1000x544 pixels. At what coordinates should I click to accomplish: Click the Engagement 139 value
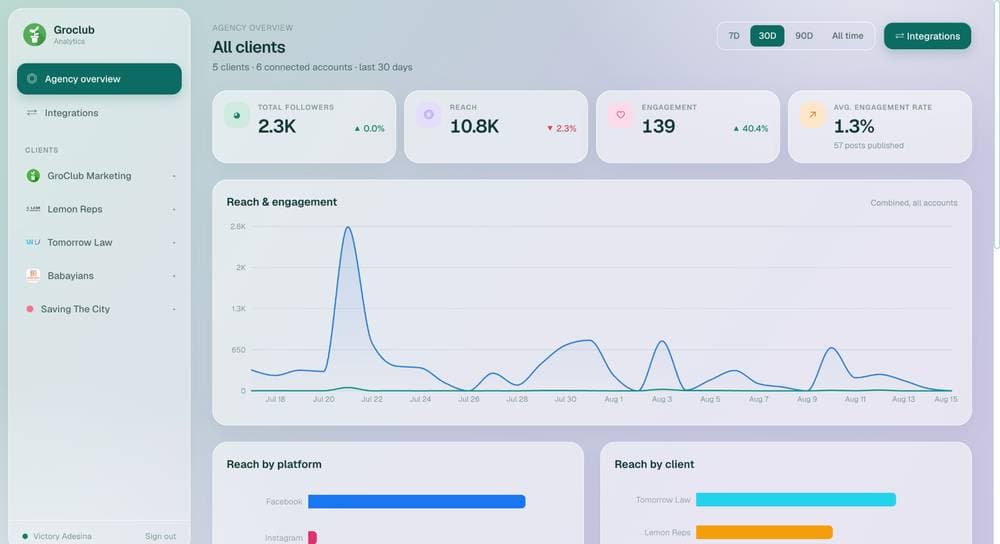coord(658,126)
